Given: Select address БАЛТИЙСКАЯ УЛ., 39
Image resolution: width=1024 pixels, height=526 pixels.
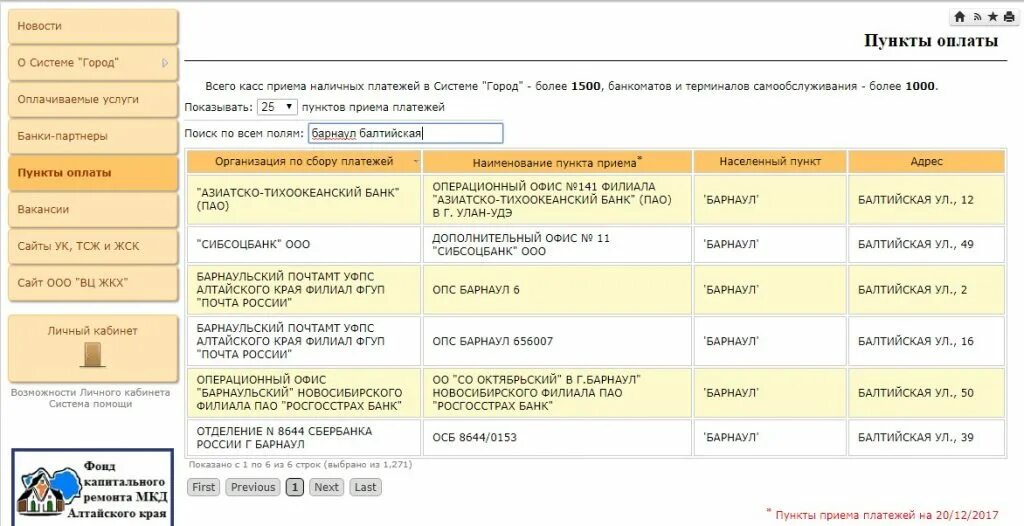Looking at the screenshot, I should coord(926,438).
